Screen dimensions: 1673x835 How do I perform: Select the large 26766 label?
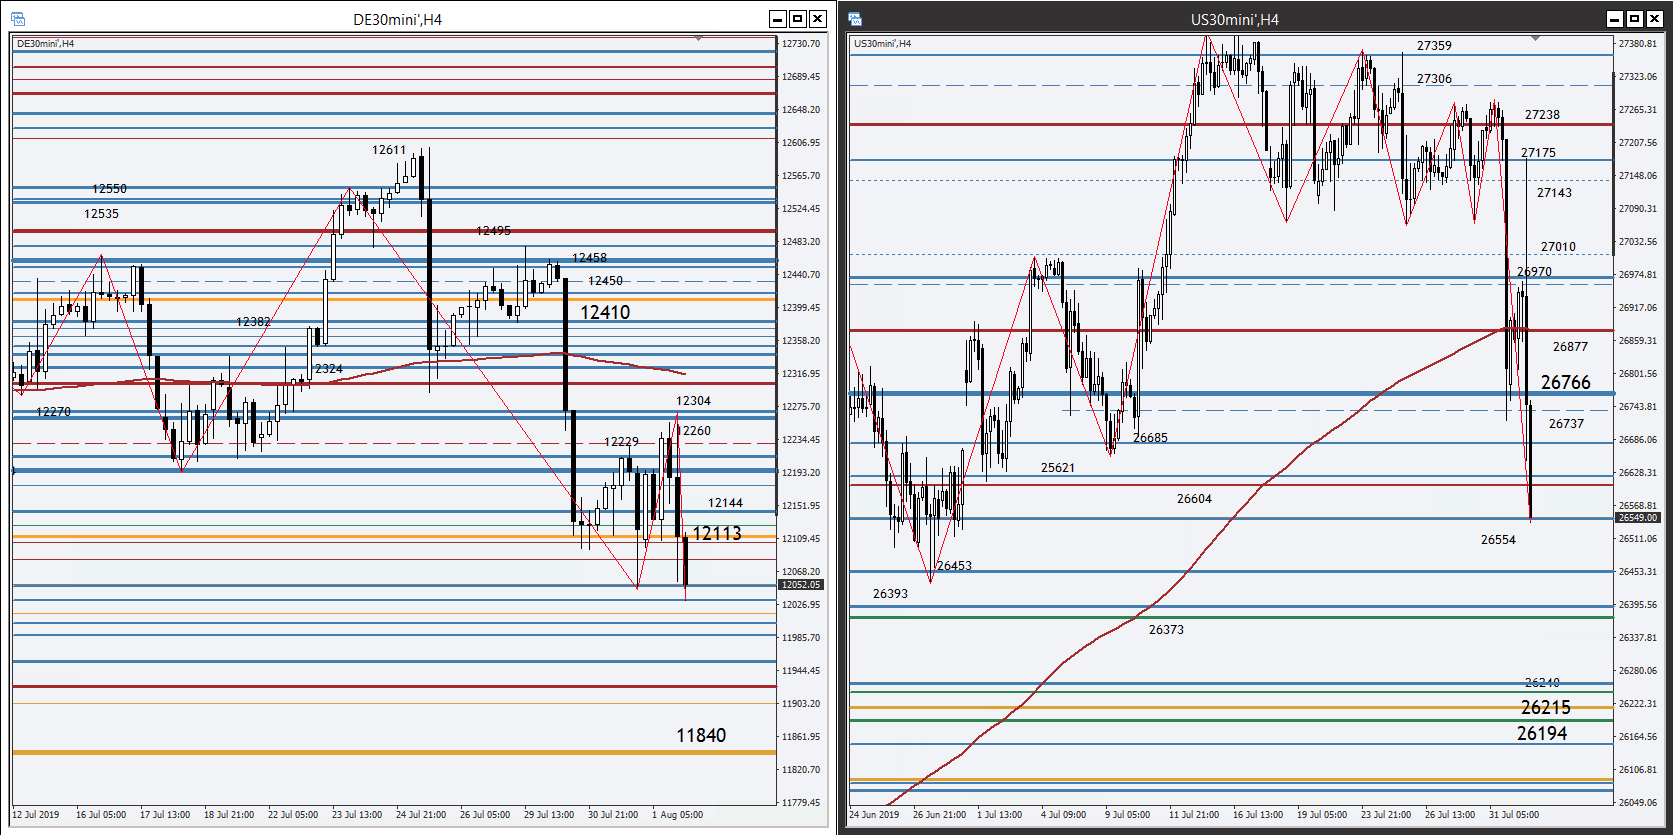tap(1565, 382)
